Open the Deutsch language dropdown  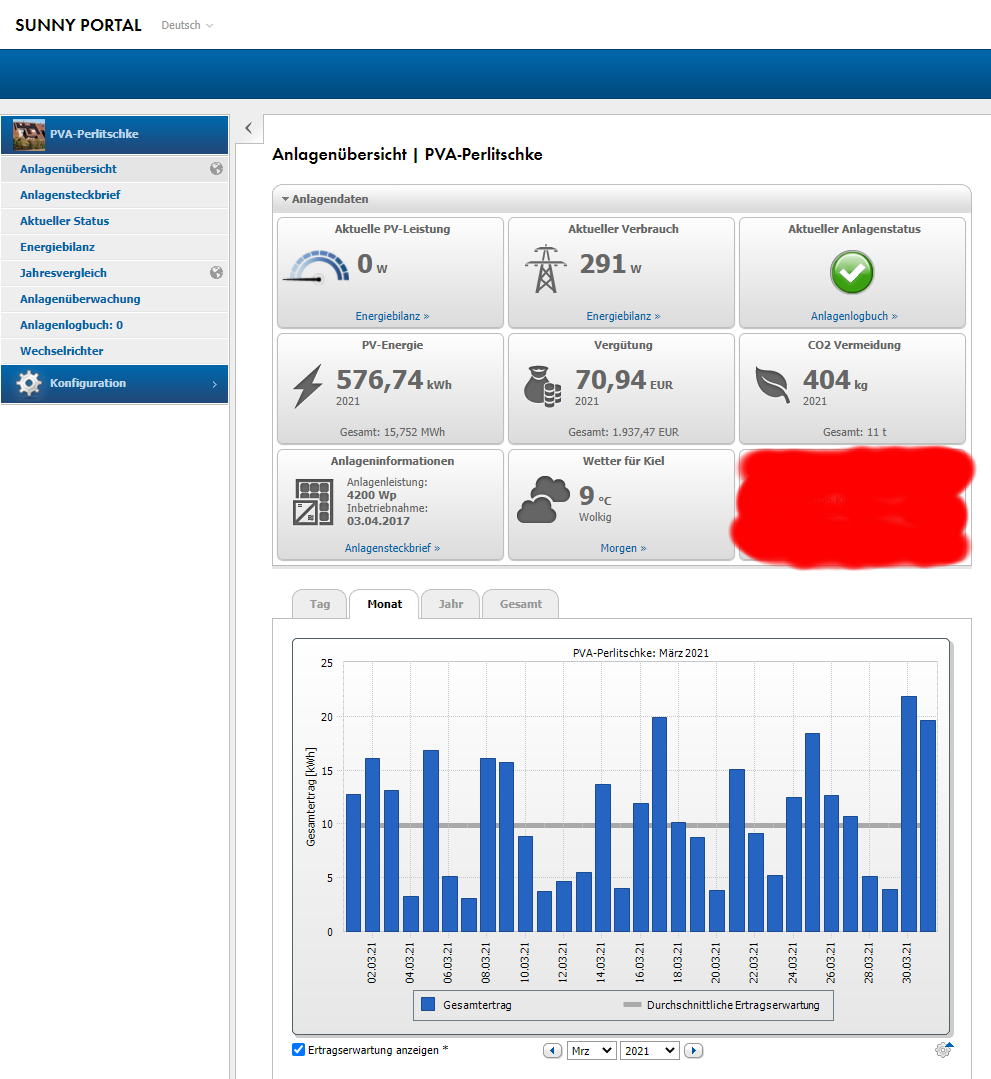pyautogui.click(x=187, y=25)
